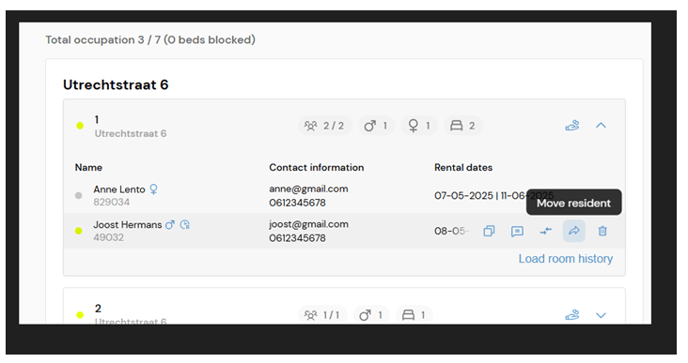This screenshot has height=363, width=688.
Task: Click email joost@gmail.com
Action: click(x=308, y=224)
